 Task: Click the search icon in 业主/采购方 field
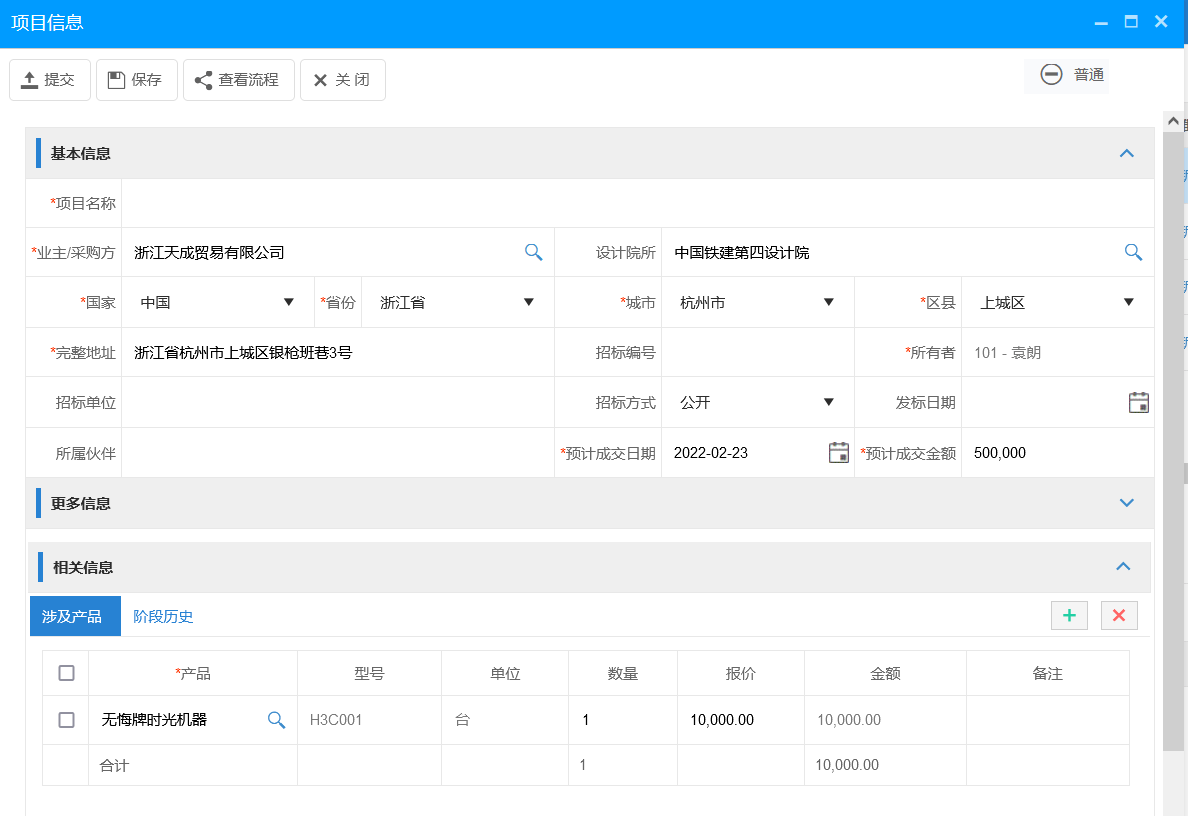tap(534, 252)
